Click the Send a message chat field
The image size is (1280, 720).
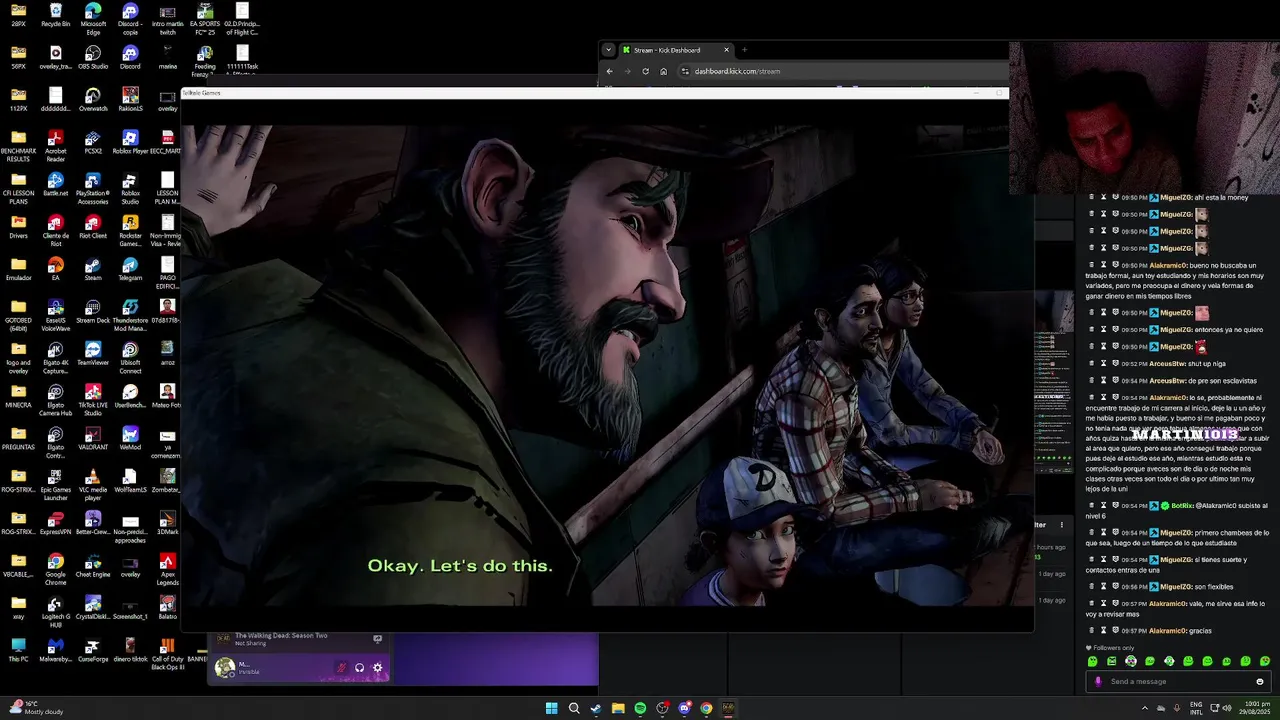(1180, 682)
